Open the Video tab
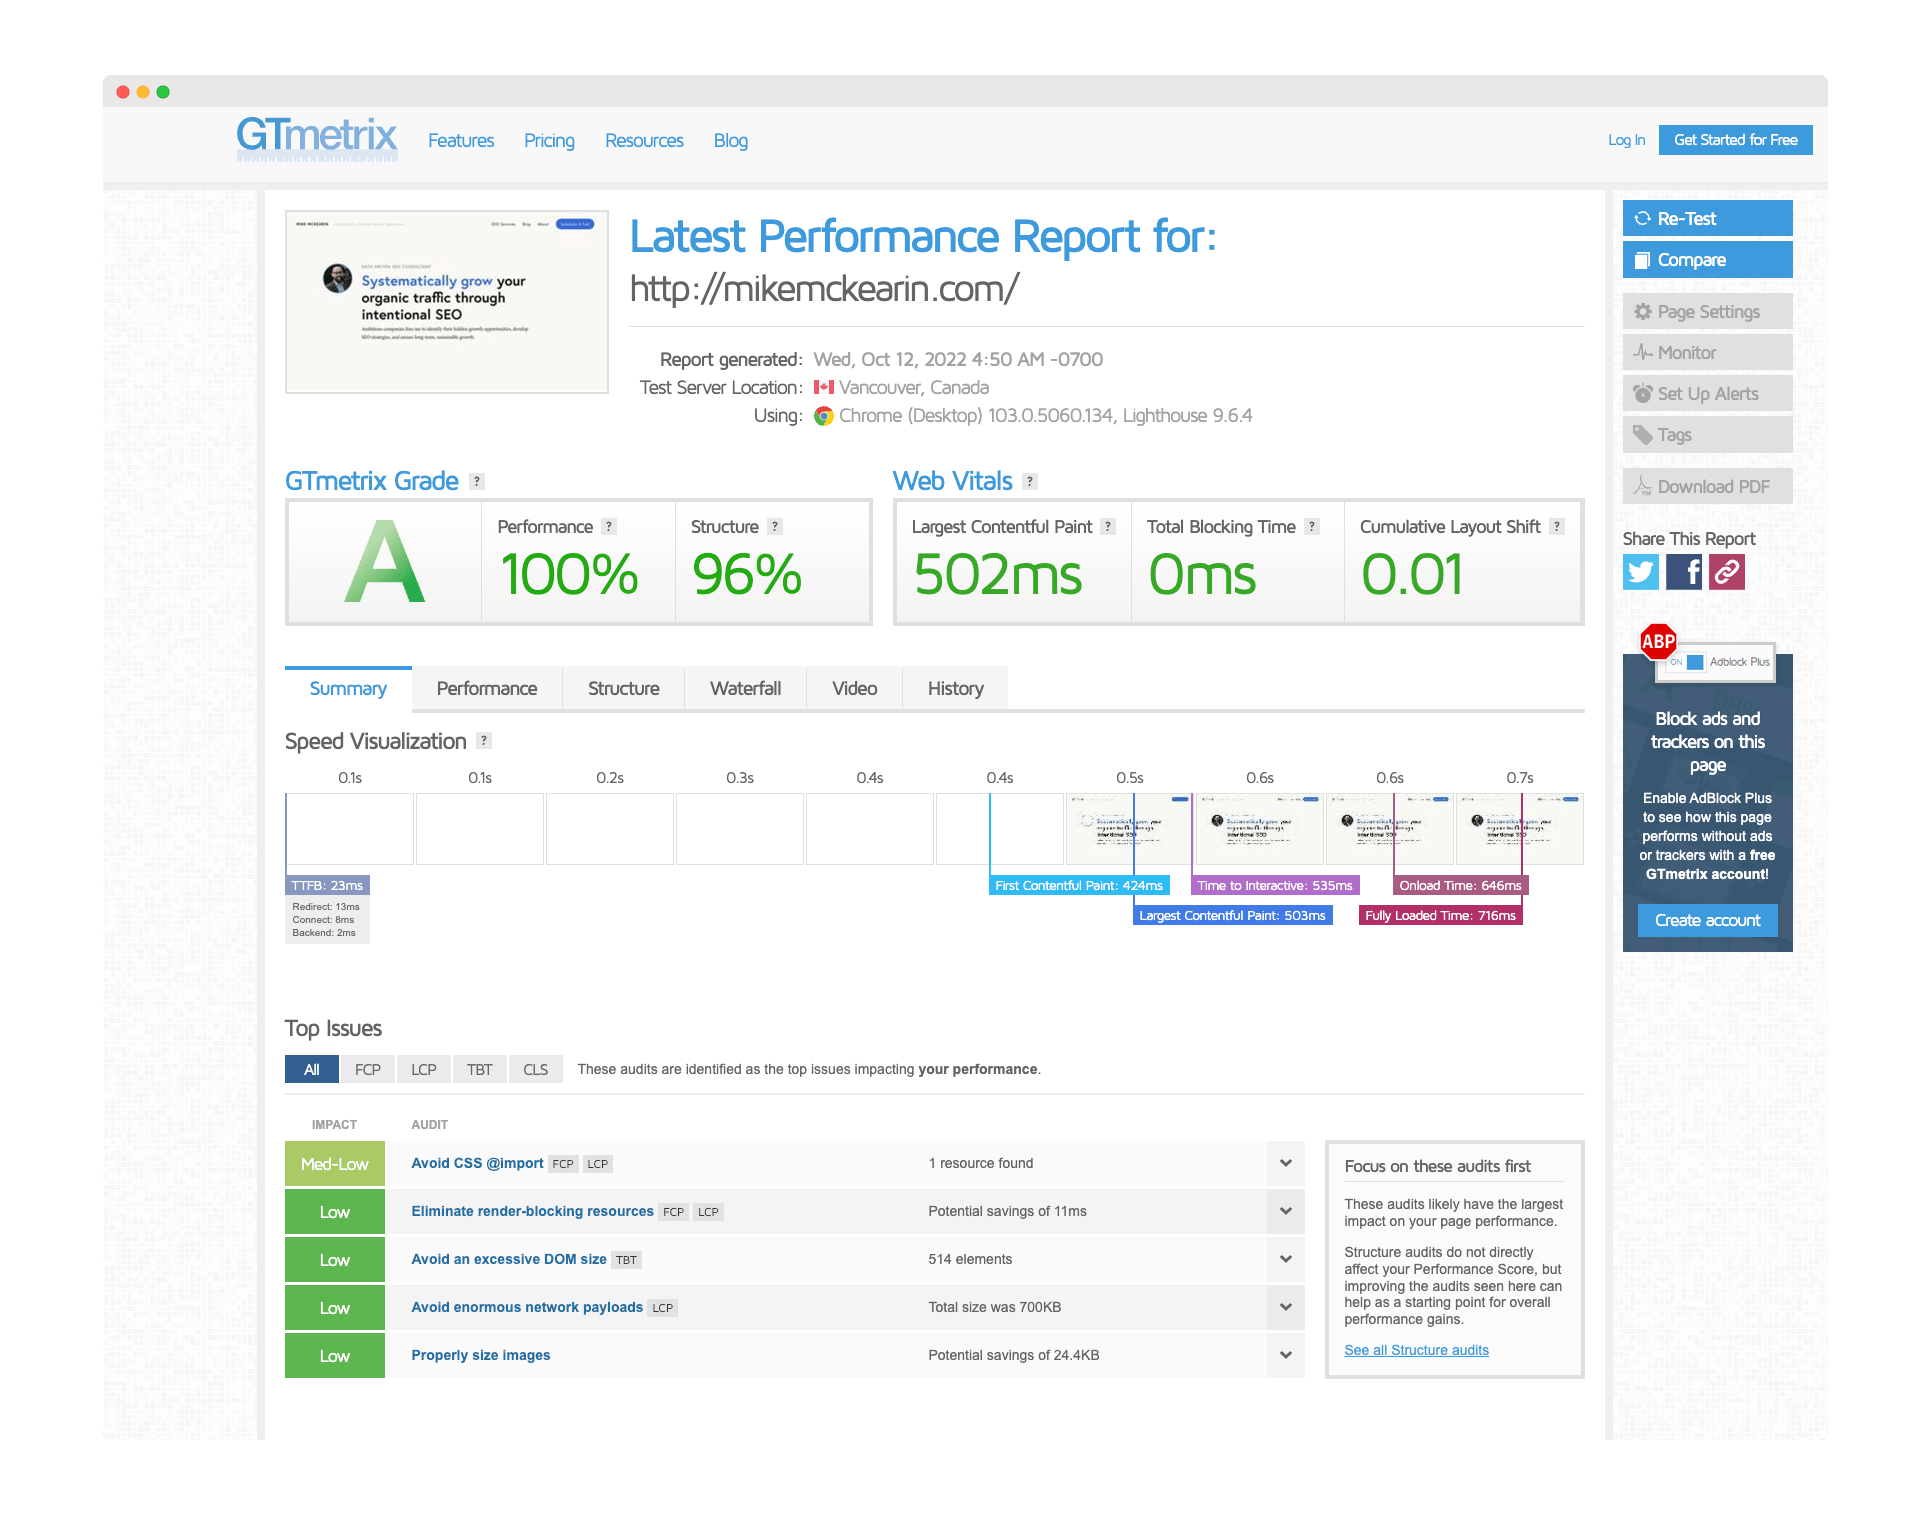This screenshot has height=1515, width=1931. point(855,689)
